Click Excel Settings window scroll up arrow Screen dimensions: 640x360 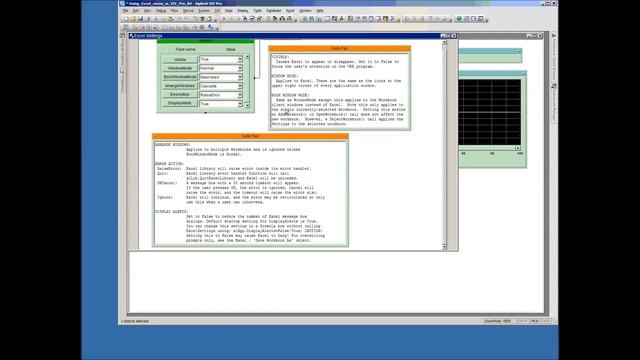click(x=444, y=42)
